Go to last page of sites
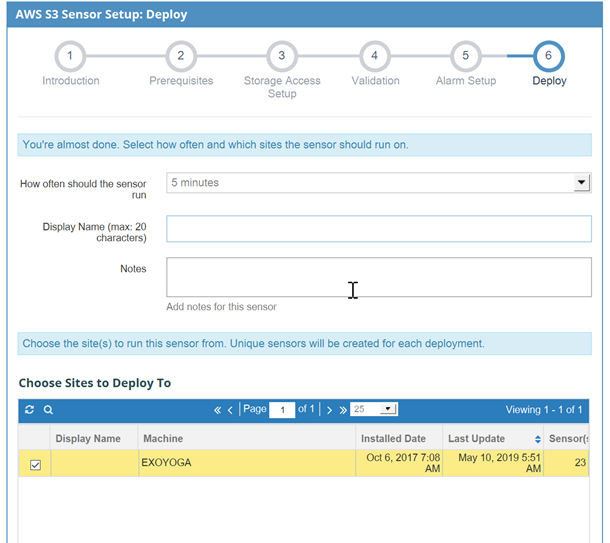 pyautogui.click(x=343, y=410)
